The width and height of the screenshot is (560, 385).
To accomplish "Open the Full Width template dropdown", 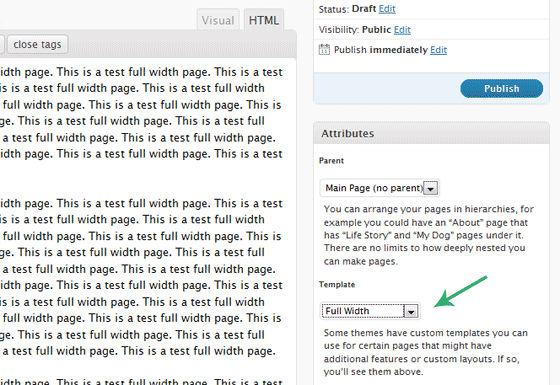I will click(370, 311).
